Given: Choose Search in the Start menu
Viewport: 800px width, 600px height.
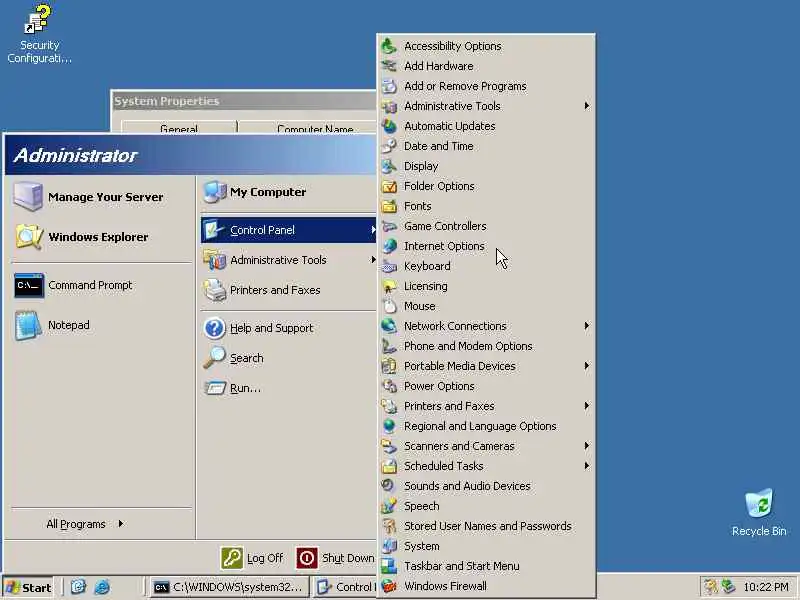Looking at the screenshot, I should coord(288,358).
